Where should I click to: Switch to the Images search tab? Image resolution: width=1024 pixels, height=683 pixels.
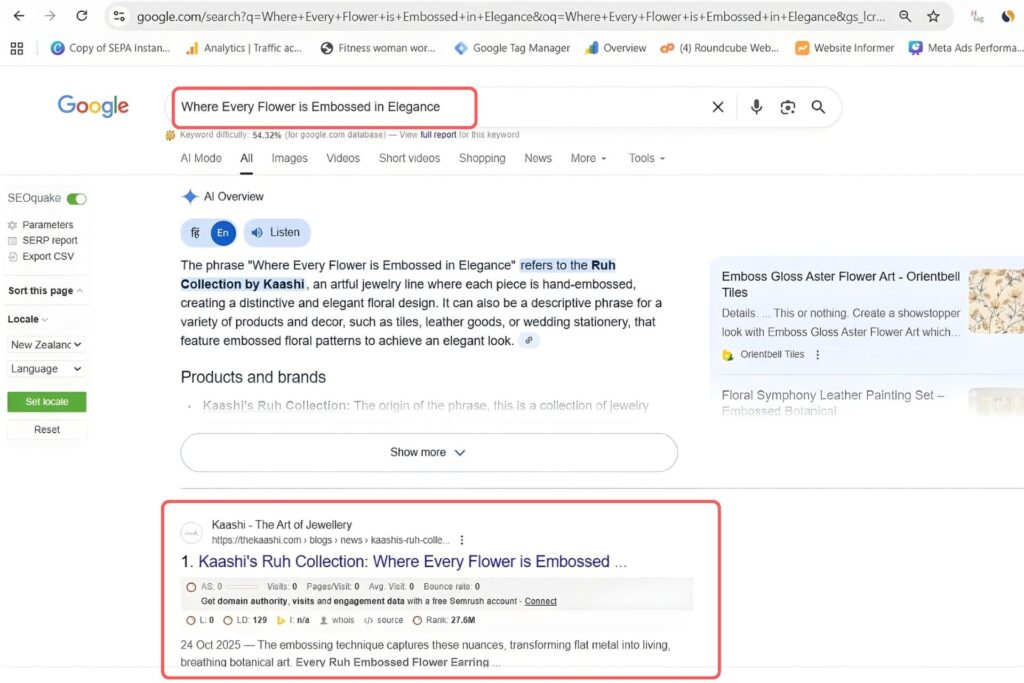289,158
